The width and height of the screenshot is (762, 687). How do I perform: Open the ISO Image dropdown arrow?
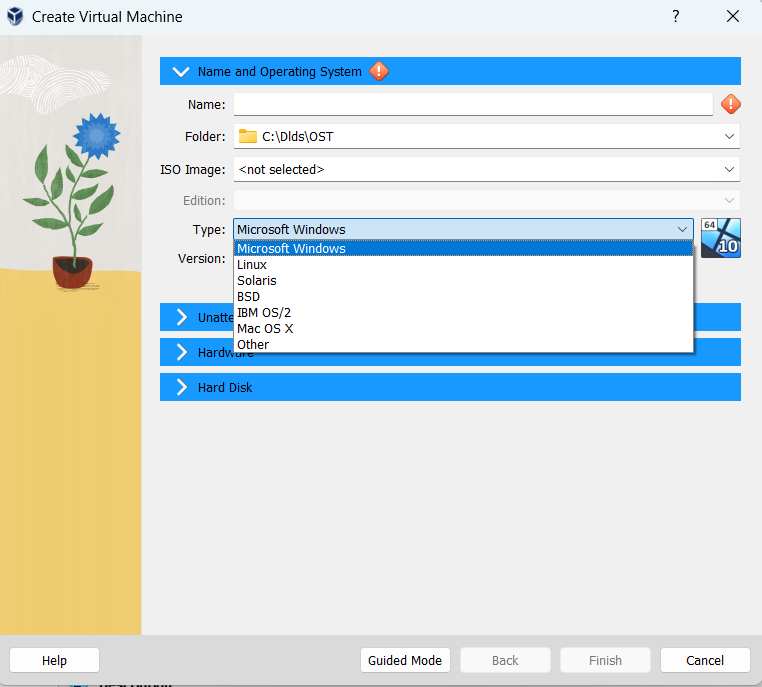(x=729, y=170)
